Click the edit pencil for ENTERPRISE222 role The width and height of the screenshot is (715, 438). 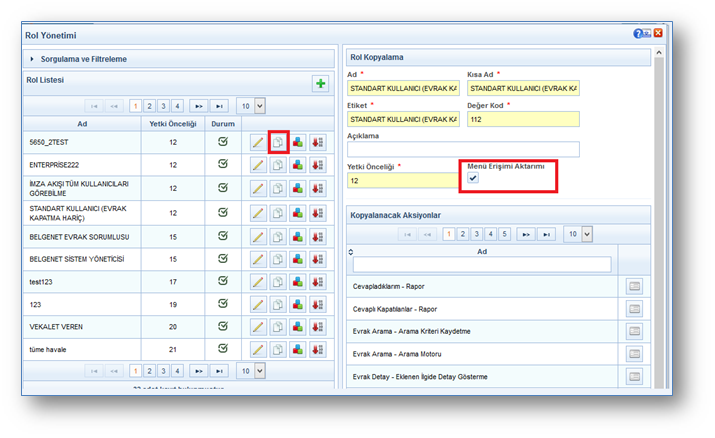click(x=258, y=164)
